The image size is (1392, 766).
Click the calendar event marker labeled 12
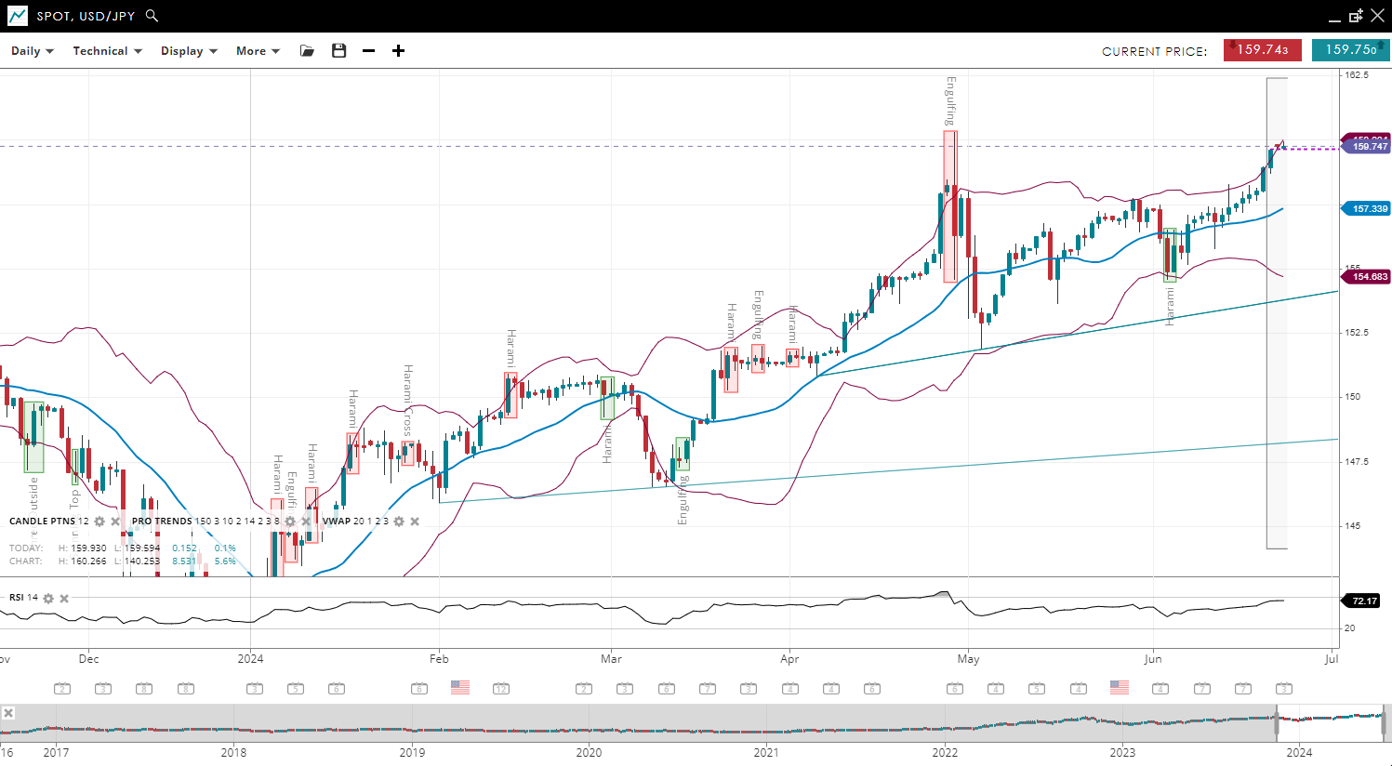(x=501, y=689)
